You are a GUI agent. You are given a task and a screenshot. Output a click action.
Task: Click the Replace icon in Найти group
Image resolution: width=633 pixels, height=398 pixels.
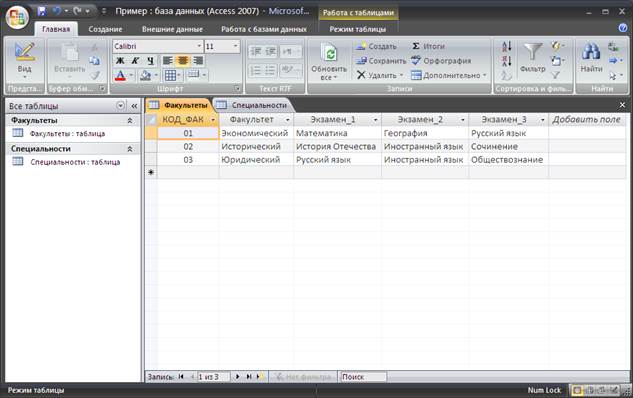point(613,46)
